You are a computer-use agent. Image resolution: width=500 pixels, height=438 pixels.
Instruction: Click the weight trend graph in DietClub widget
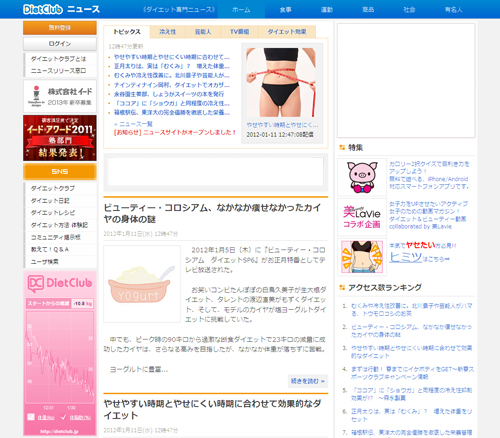coord(60,357)
